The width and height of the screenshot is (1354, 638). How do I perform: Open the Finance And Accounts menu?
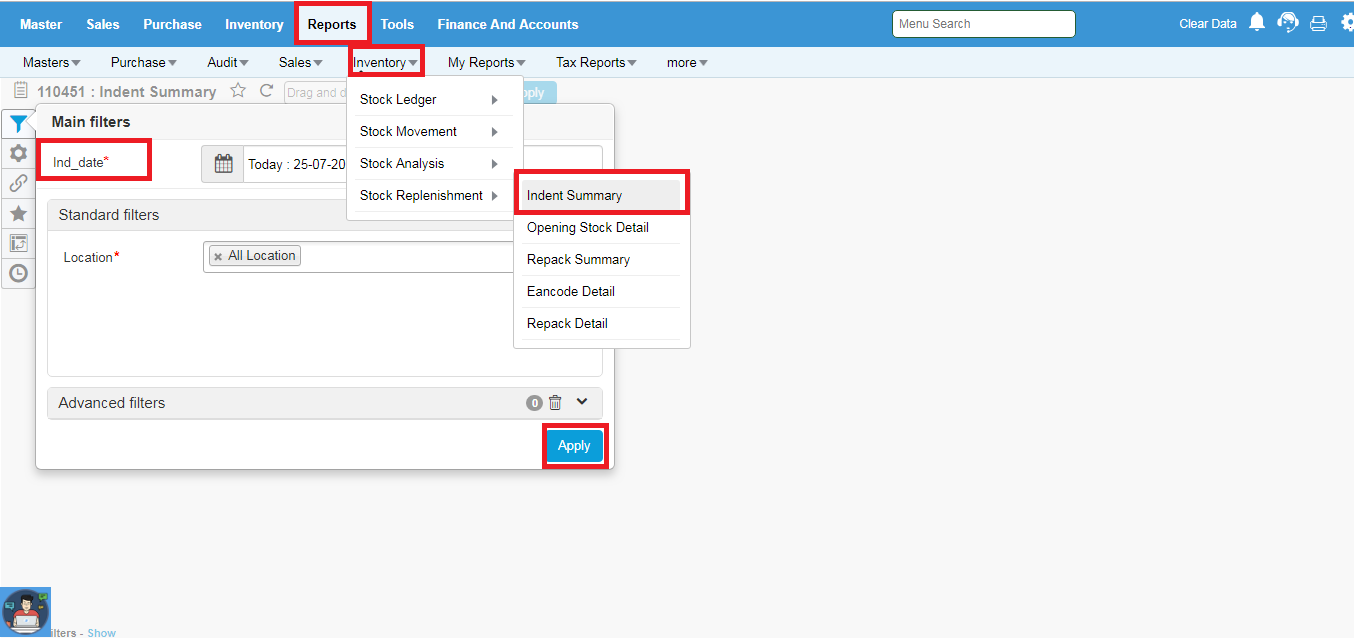click(507, 24)
